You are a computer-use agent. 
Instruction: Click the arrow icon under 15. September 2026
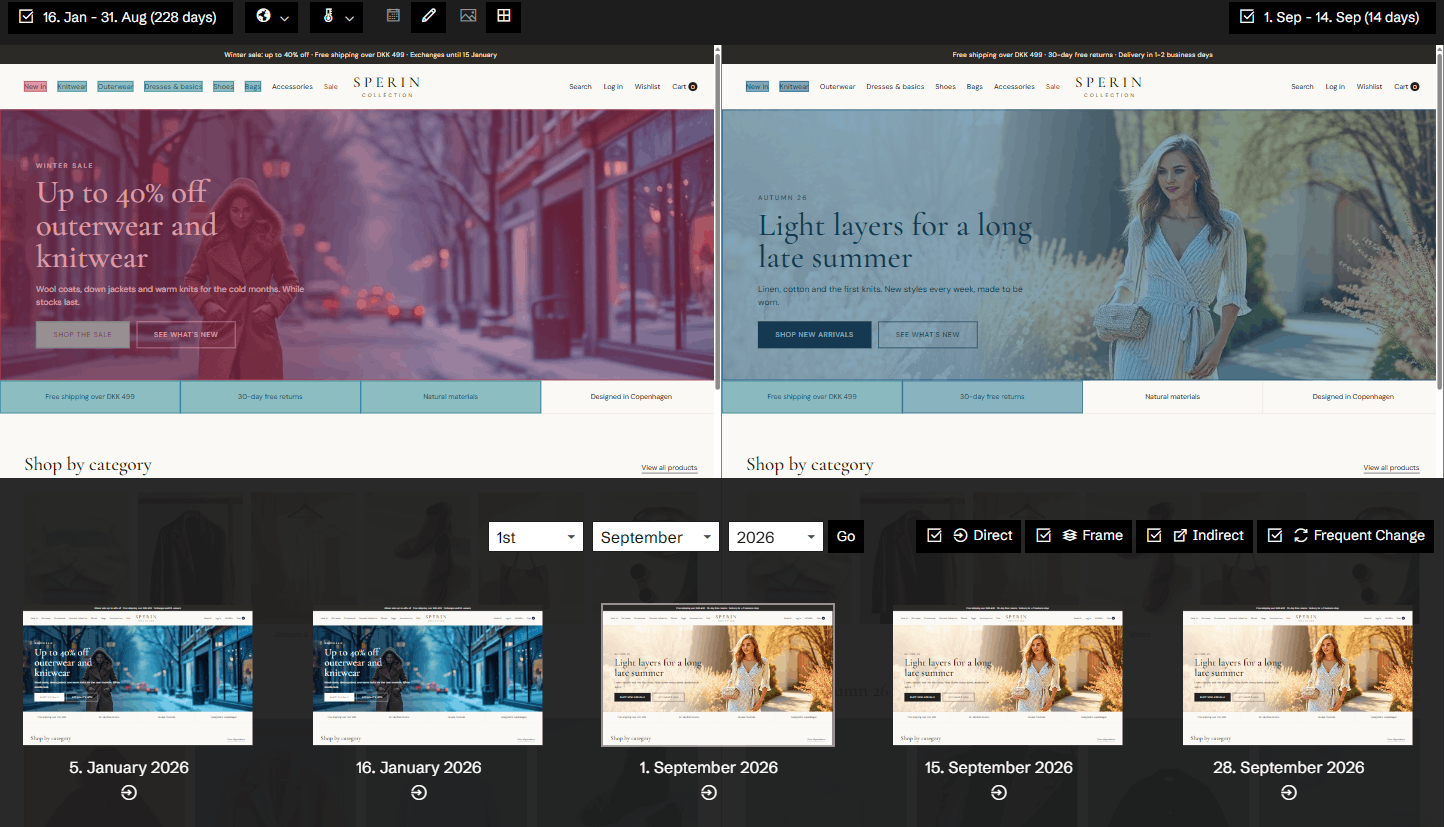point(999,793)
